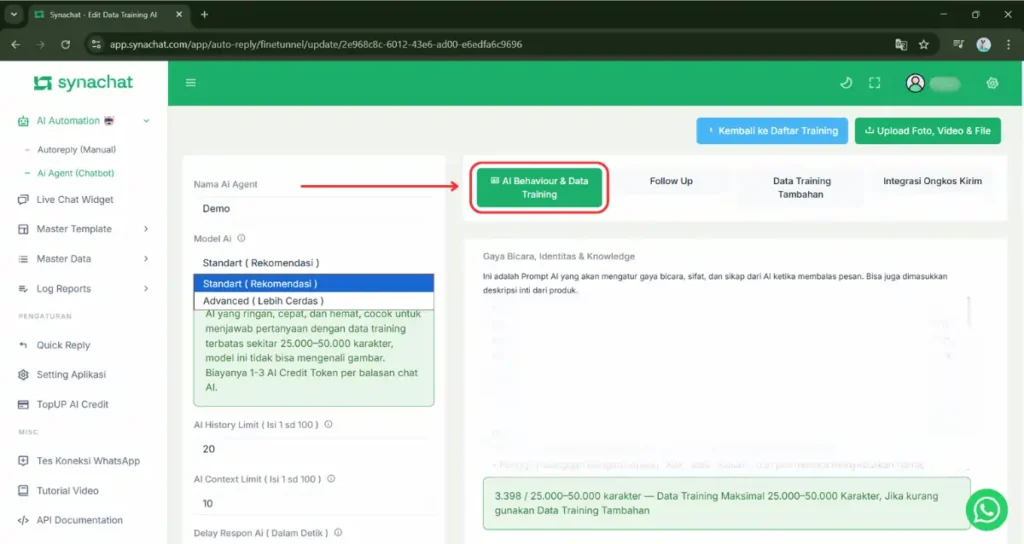
Task: Click the AI History Limit info icon
Action: [x=328, y=424]
